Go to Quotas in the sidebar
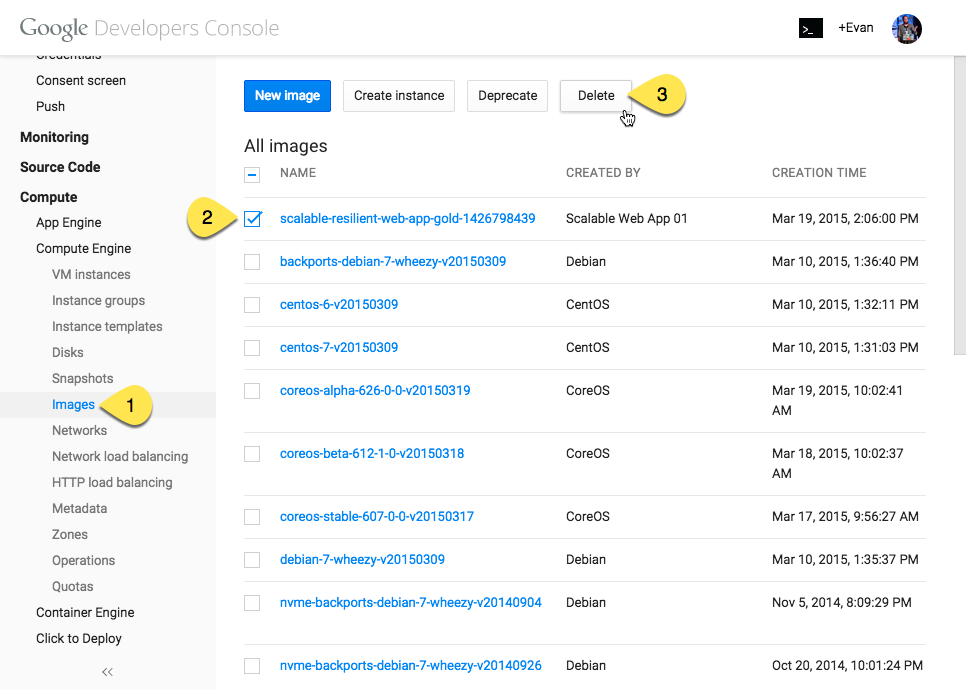Image resolution: width=966 pixels, height=690 pixels. coord(73,586)
